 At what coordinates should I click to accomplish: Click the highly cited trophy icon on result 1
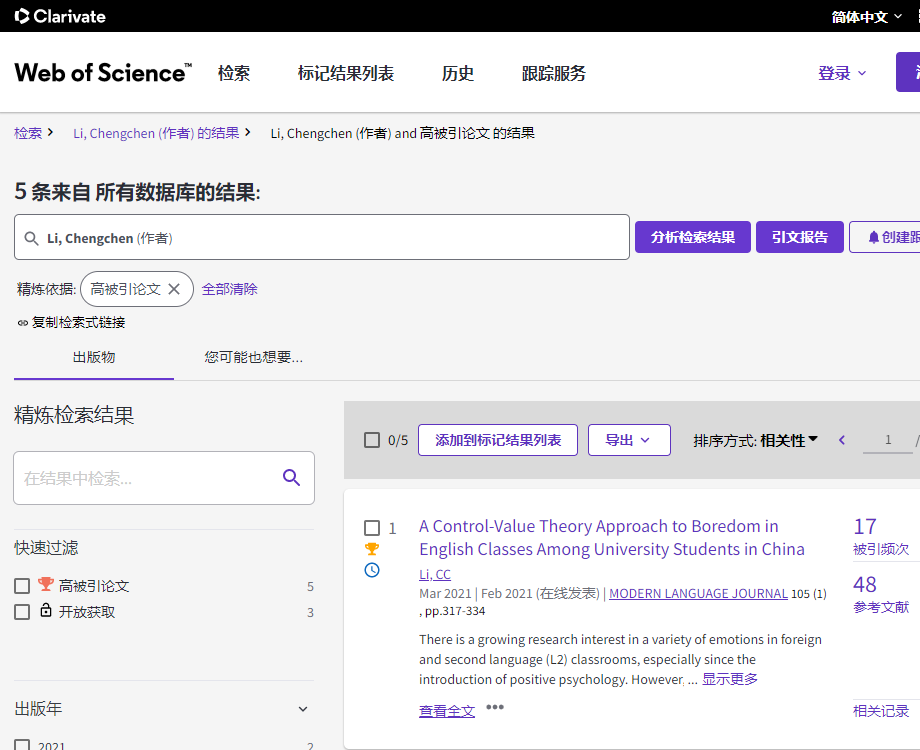click(372, 549)
